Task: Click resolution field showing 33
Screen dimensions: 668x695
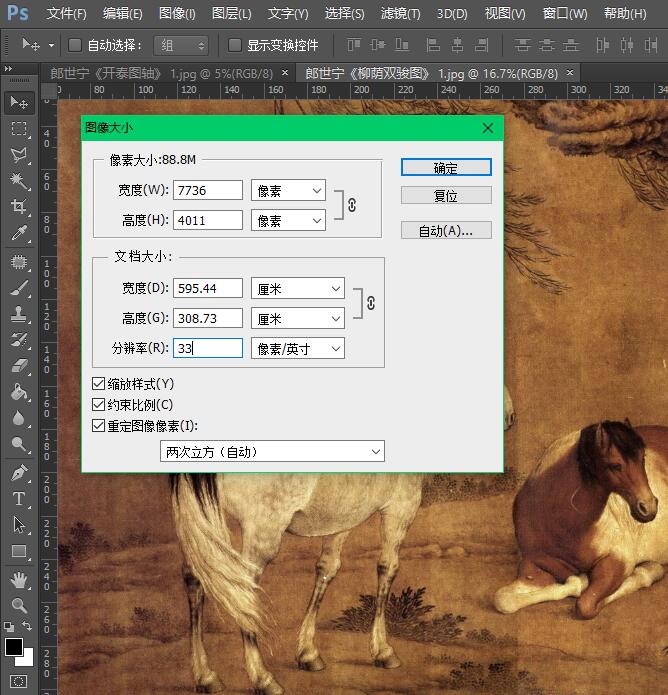Action: (x=208, y=348)
